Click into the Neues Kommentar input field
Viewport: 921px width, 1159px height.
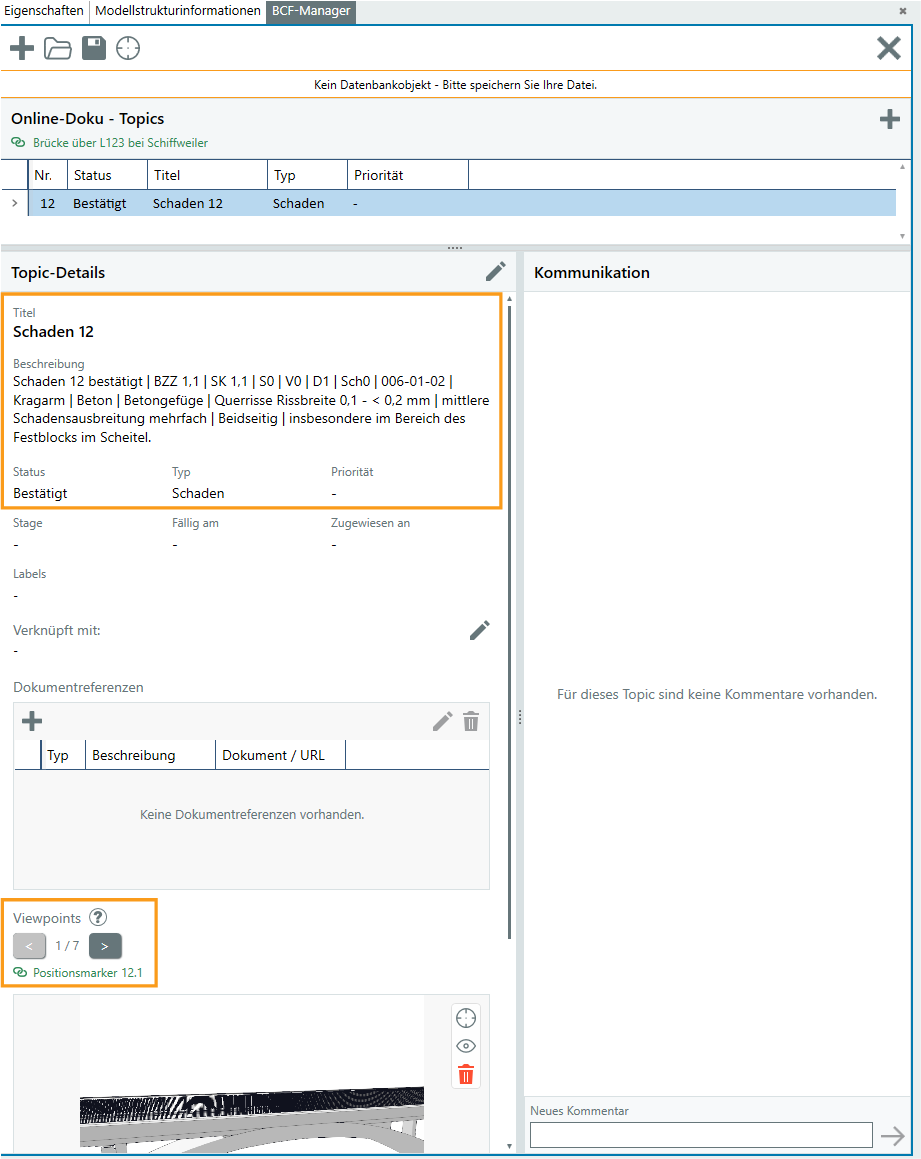tap(701, 1135)
